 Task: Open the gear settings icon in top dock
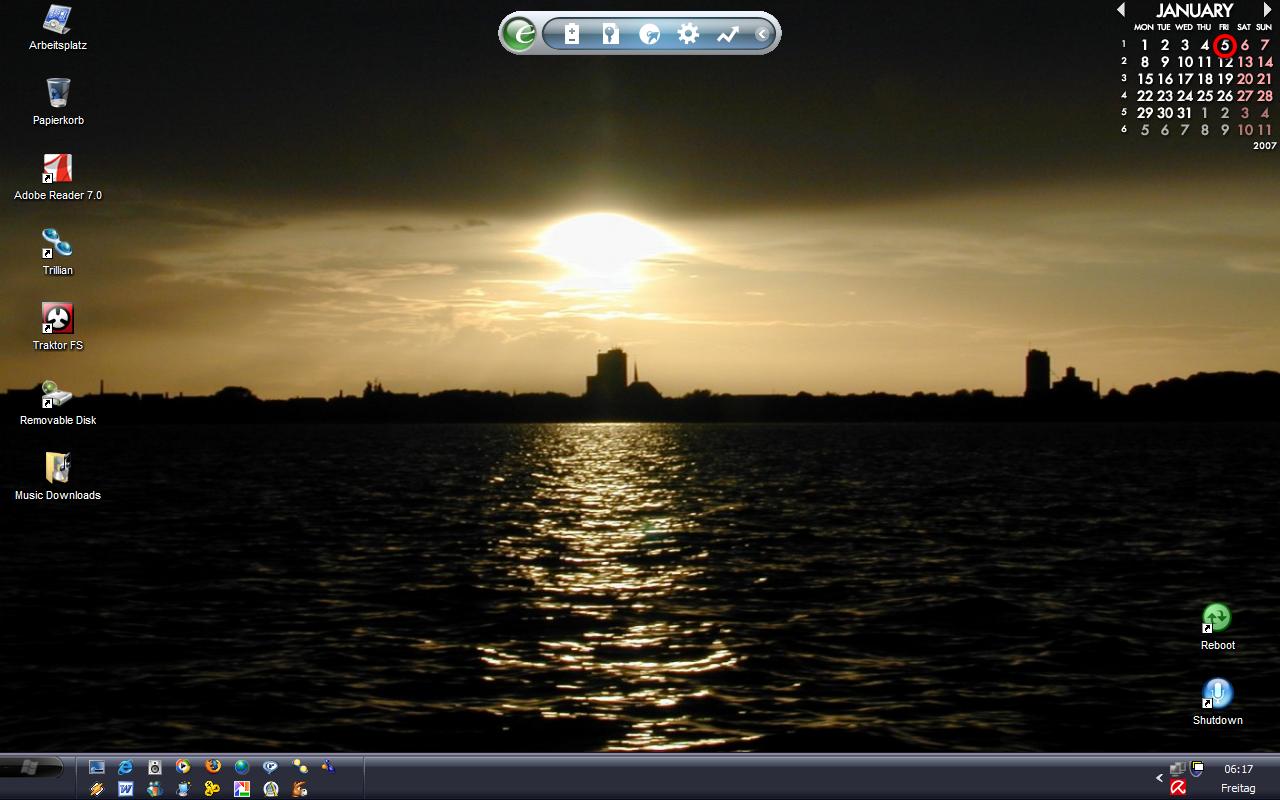(688, 34)
